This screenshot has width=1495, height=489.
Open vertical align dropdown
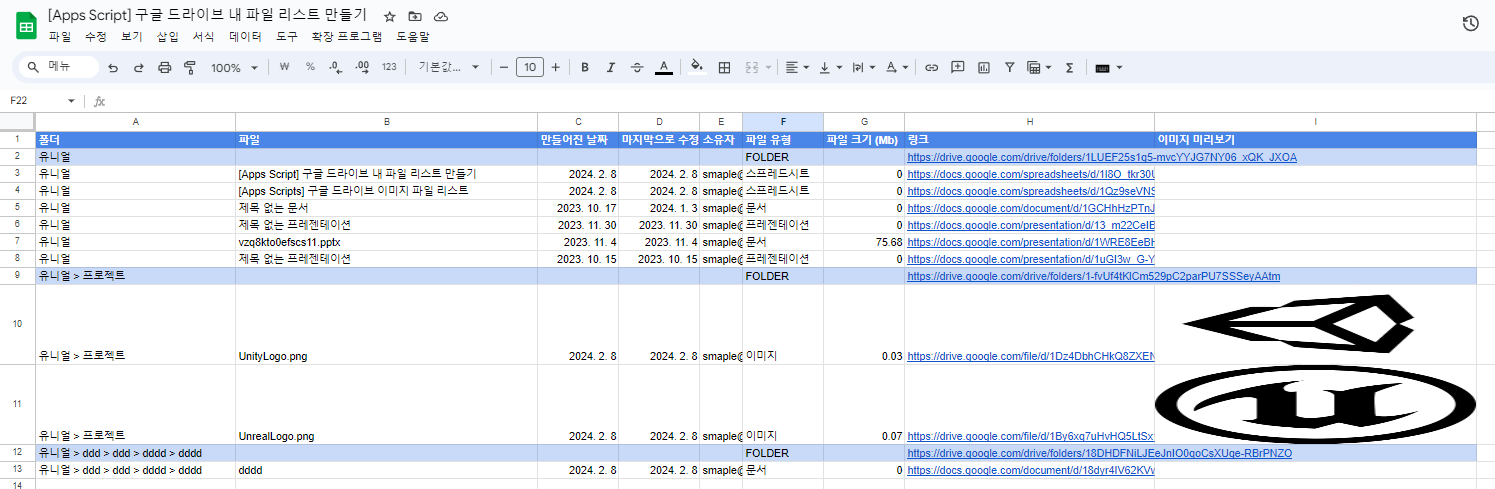tap(829, 67)
